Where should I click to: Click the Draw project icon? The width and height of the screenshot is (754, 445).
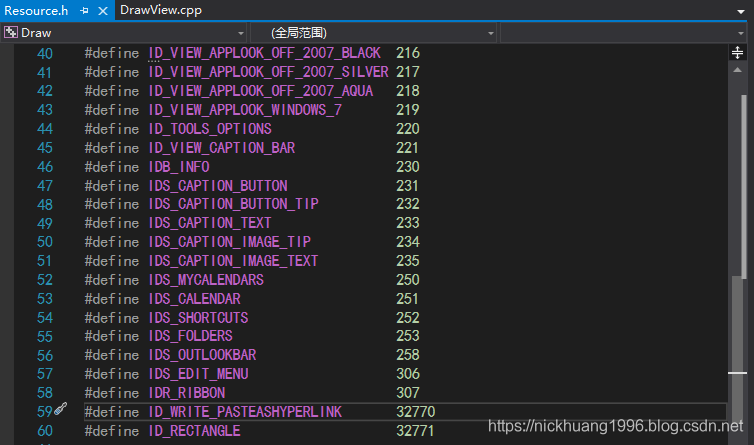pyautogui.click(x=11, y=32)
